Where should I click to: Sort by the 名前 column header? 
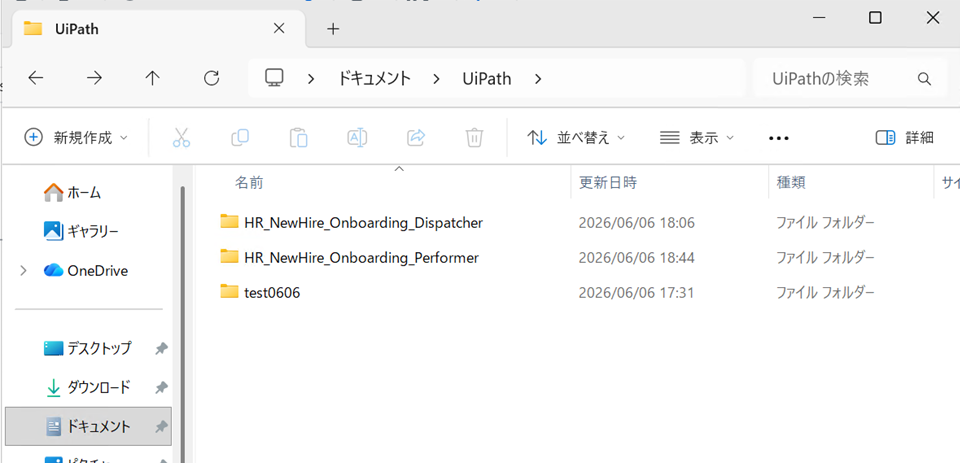249,182
